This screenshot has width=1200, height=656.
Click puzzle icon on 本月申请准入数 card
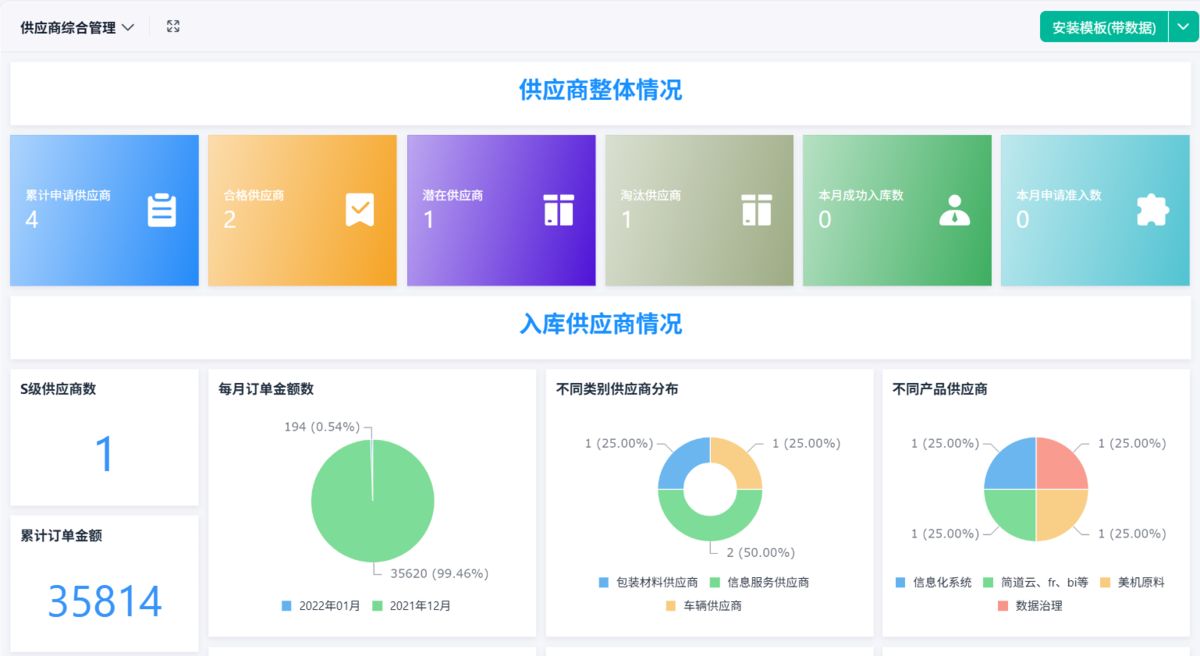(1152, 210)
